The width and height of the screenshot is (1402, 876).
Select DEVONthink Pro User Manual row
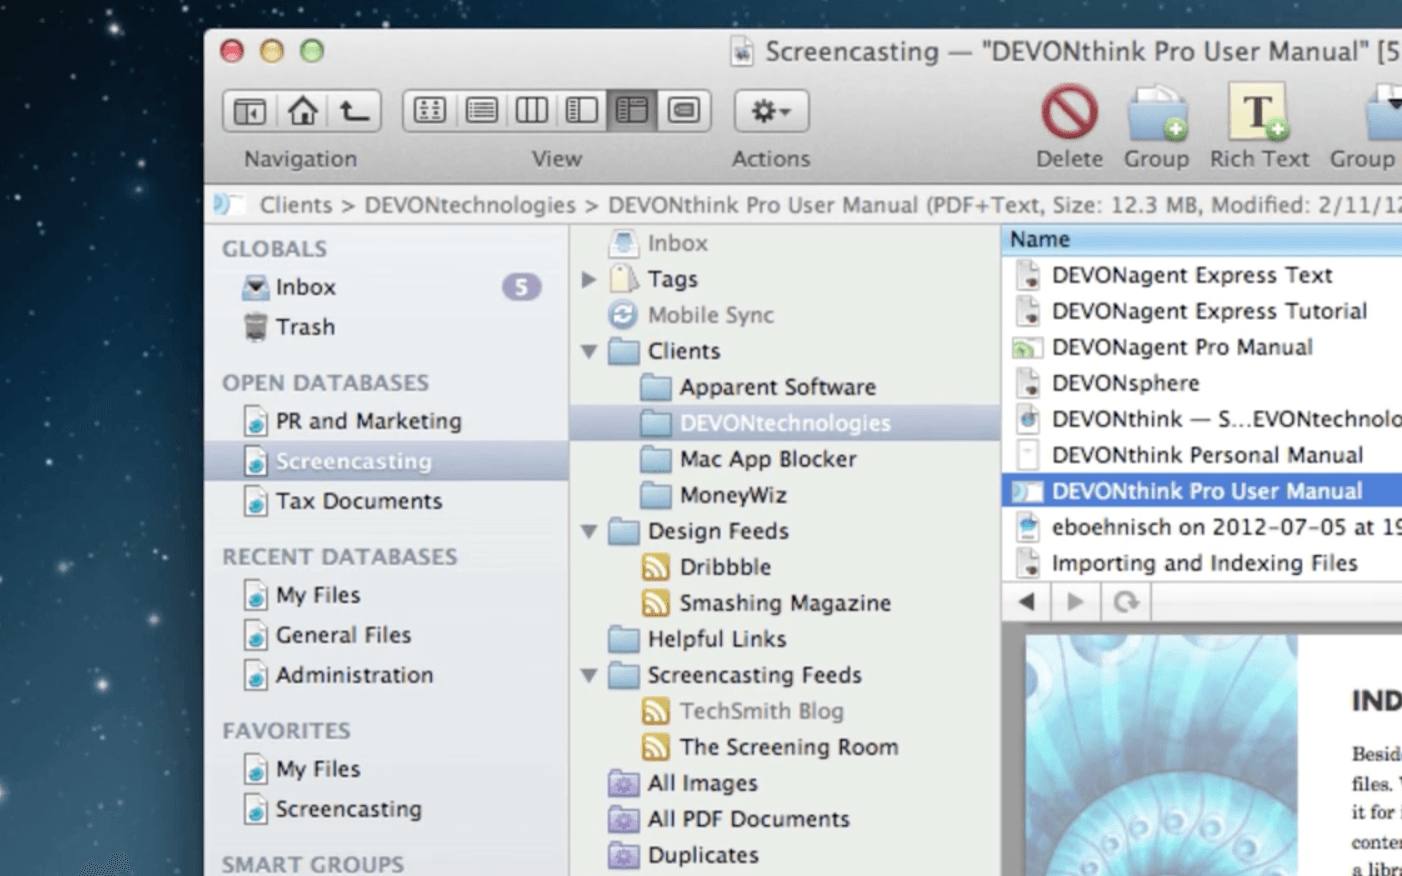(x=1202, y=492)
